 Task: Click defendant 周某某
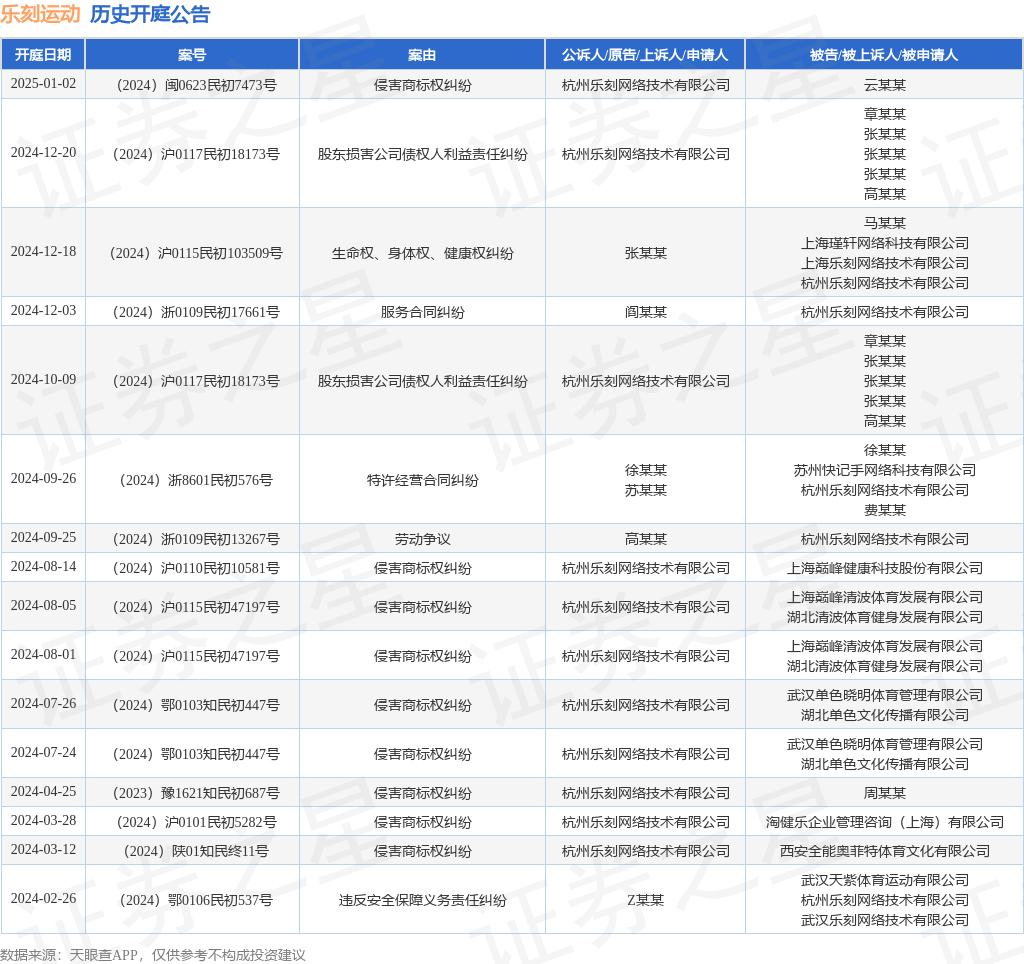click(884, 793)
